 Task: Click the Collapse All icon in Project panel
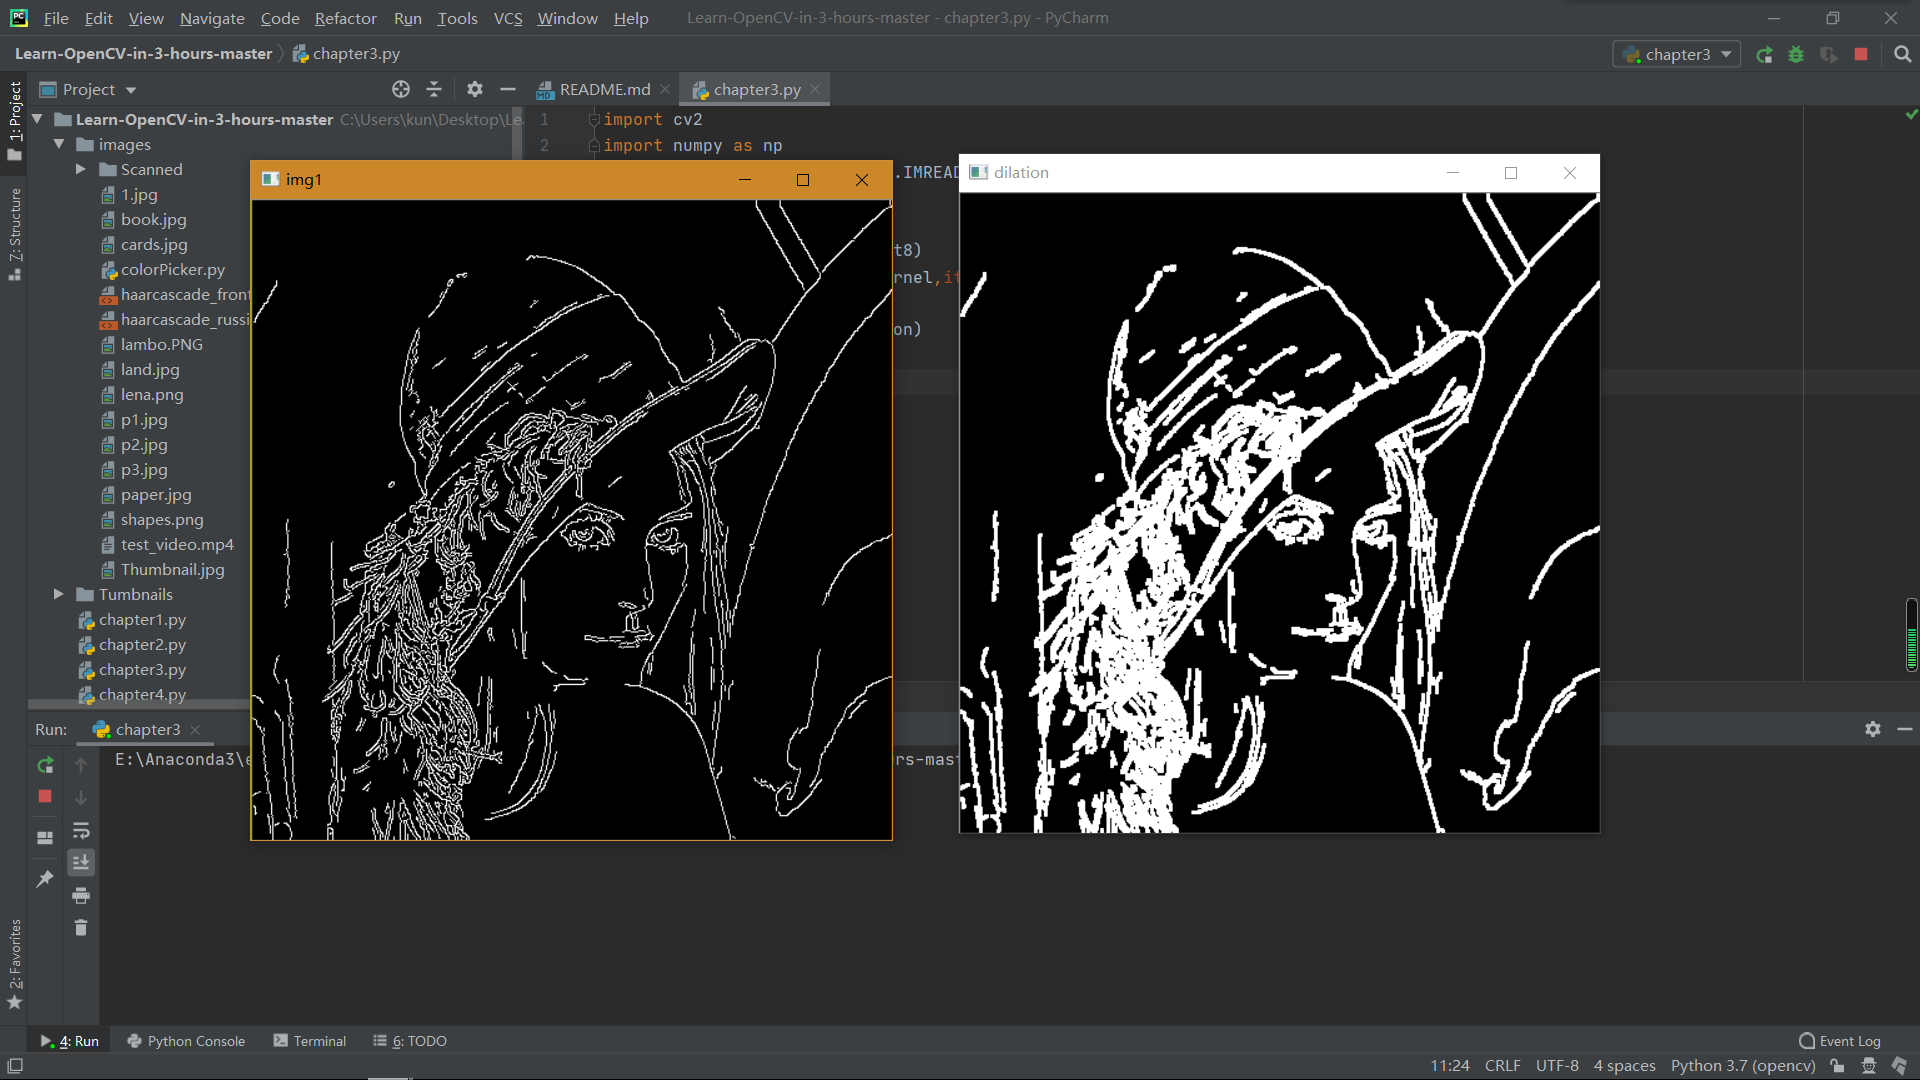(x=434, y=89)
